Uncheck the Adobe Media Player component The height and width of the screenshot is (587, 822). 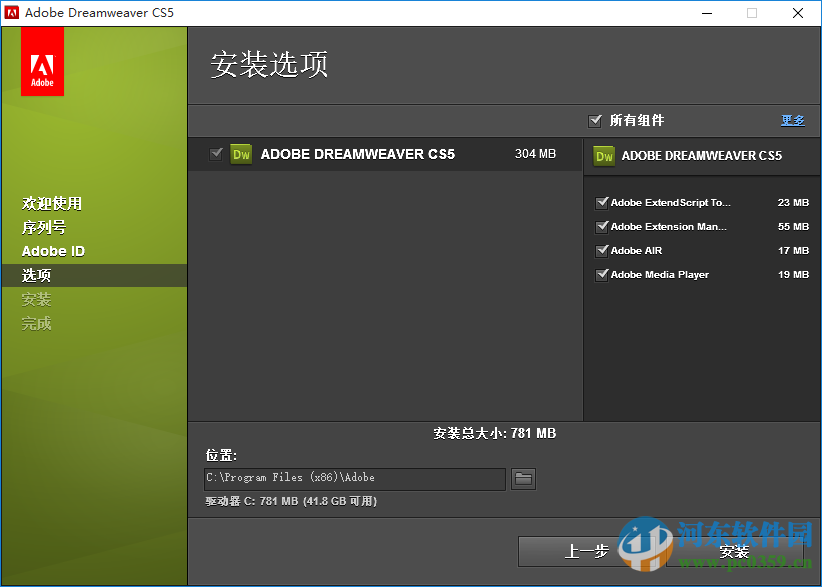point(601,274)
